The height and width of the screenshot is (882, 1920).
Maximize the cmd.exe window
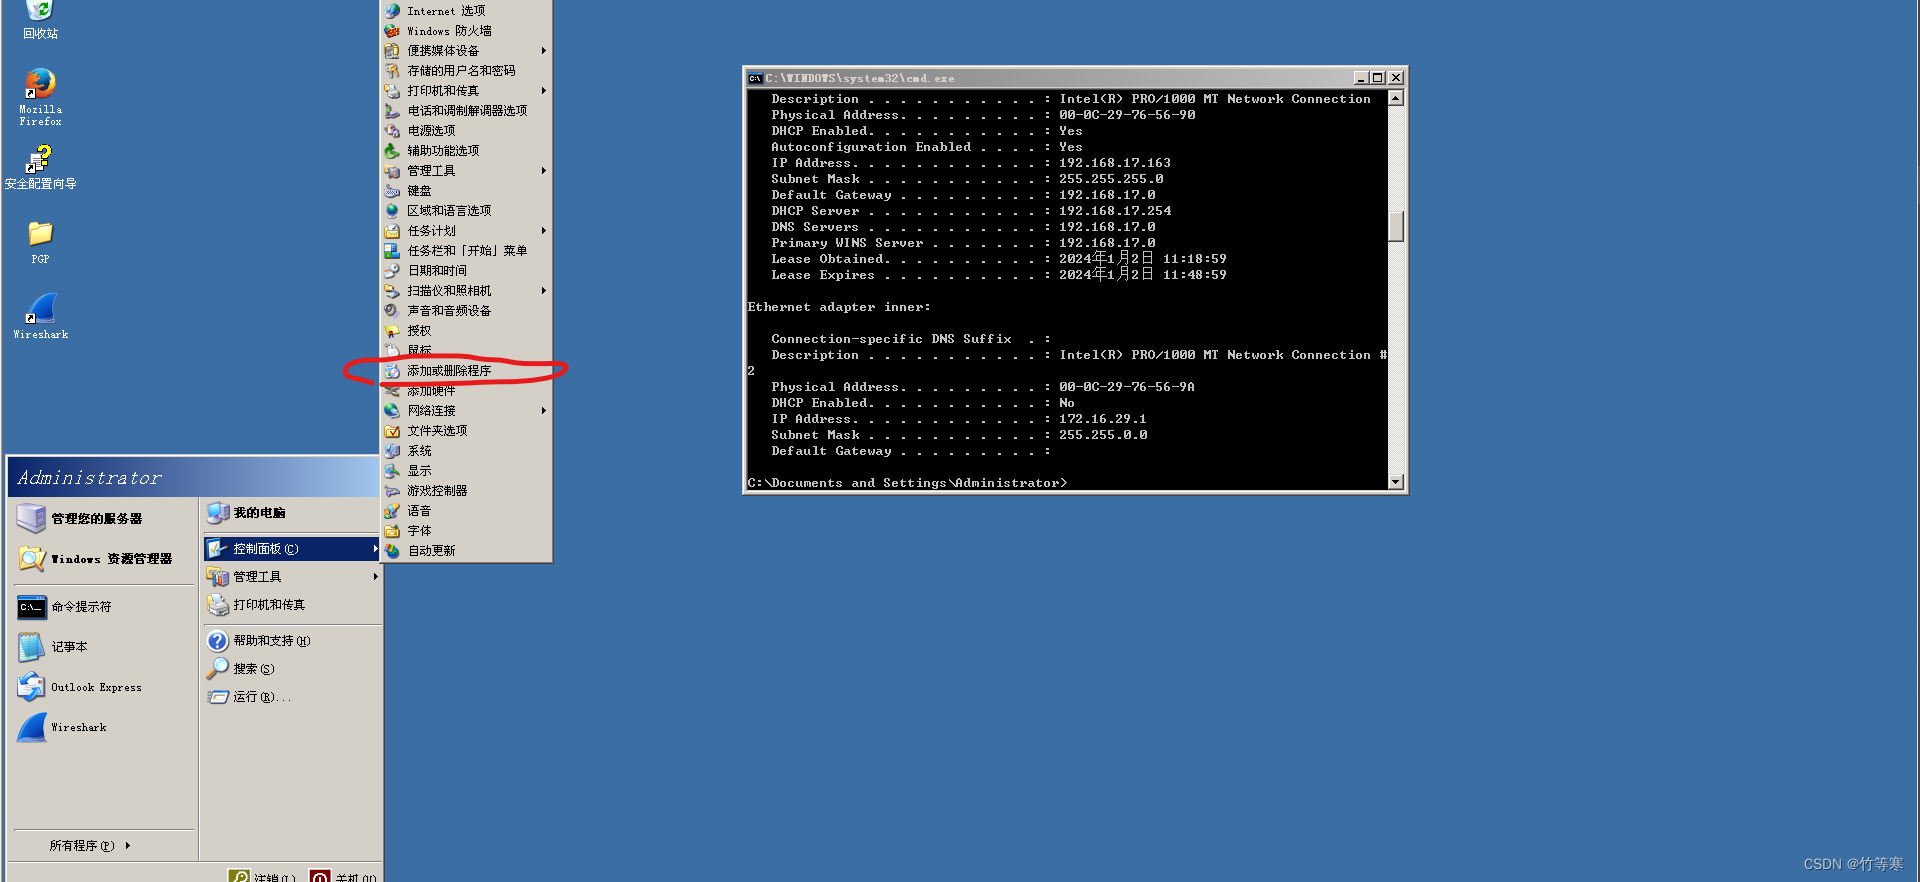pyautogui.click(x=1378, y=78)
